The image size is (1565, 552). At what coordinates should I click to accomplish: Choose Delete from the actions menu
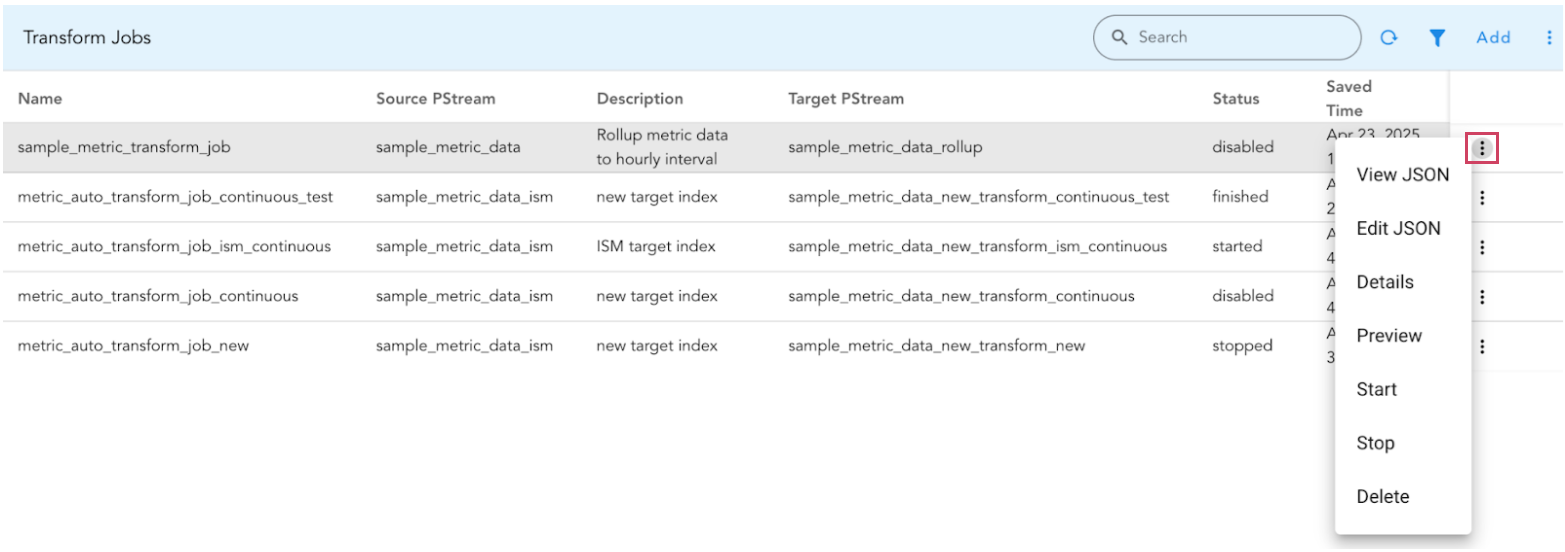coord(1382,497)
